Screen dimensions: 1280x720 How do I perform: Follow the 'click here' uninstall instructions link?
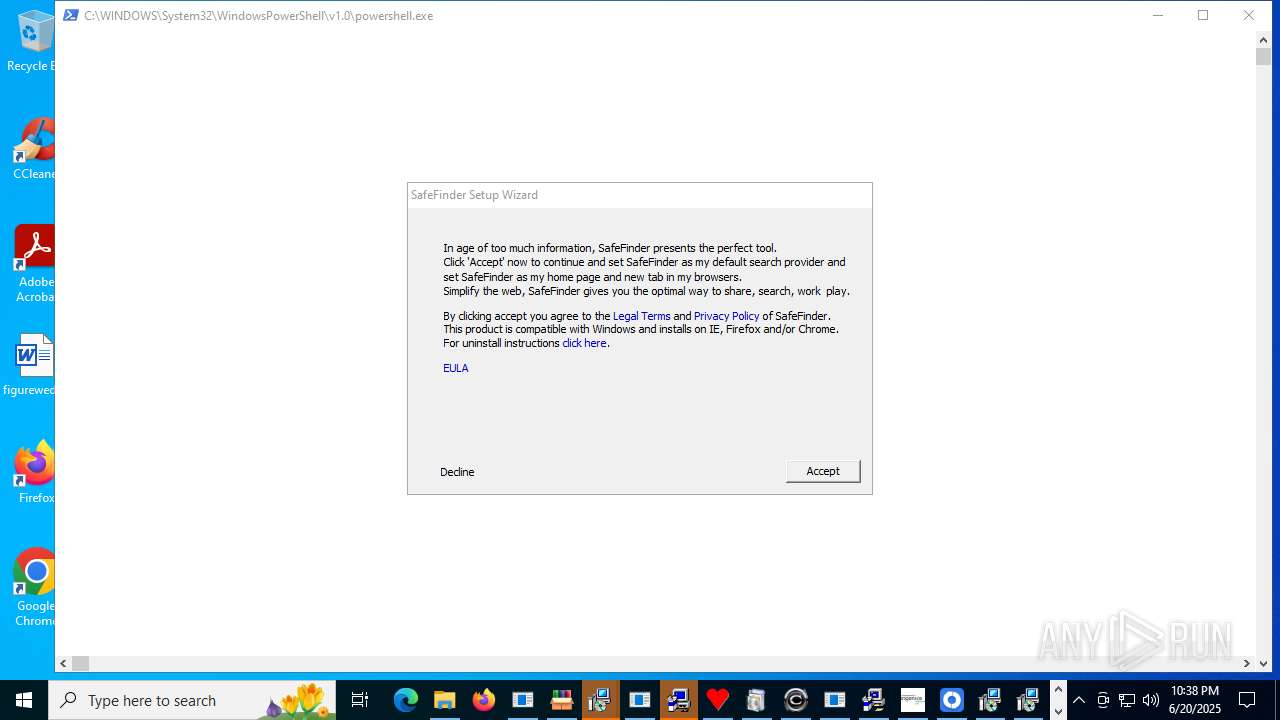pyautogui.click(x=584, y=343)
